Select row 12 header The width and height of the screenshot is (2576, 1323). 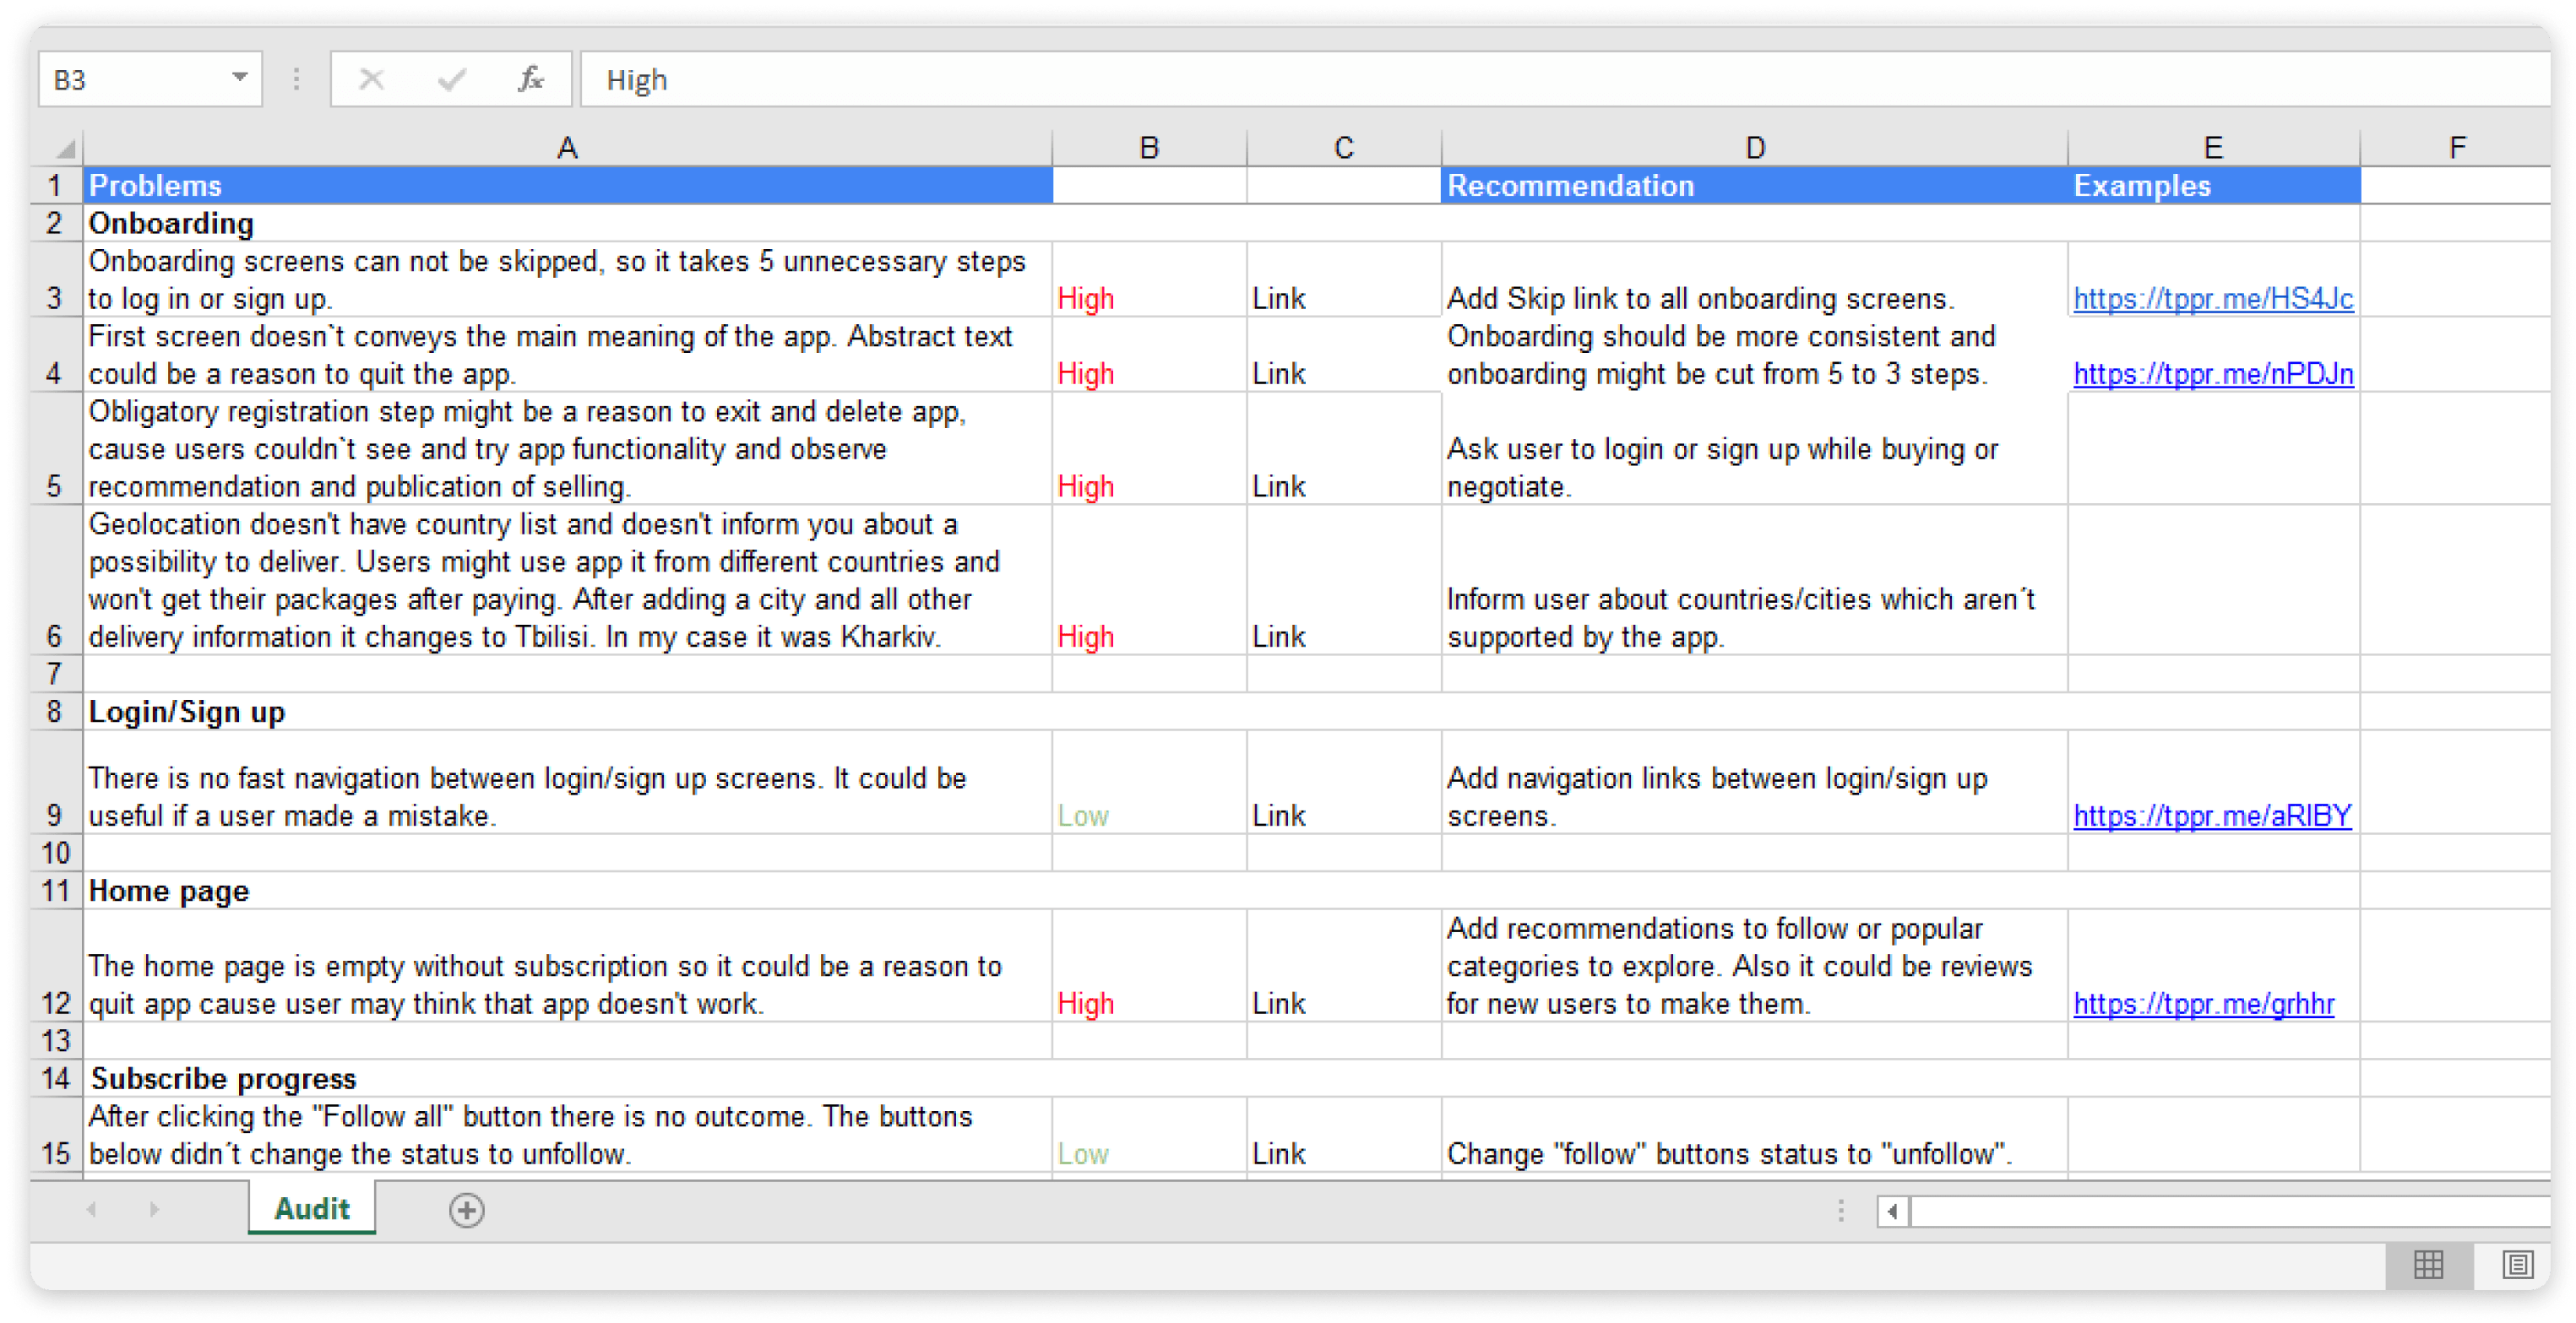56,966
